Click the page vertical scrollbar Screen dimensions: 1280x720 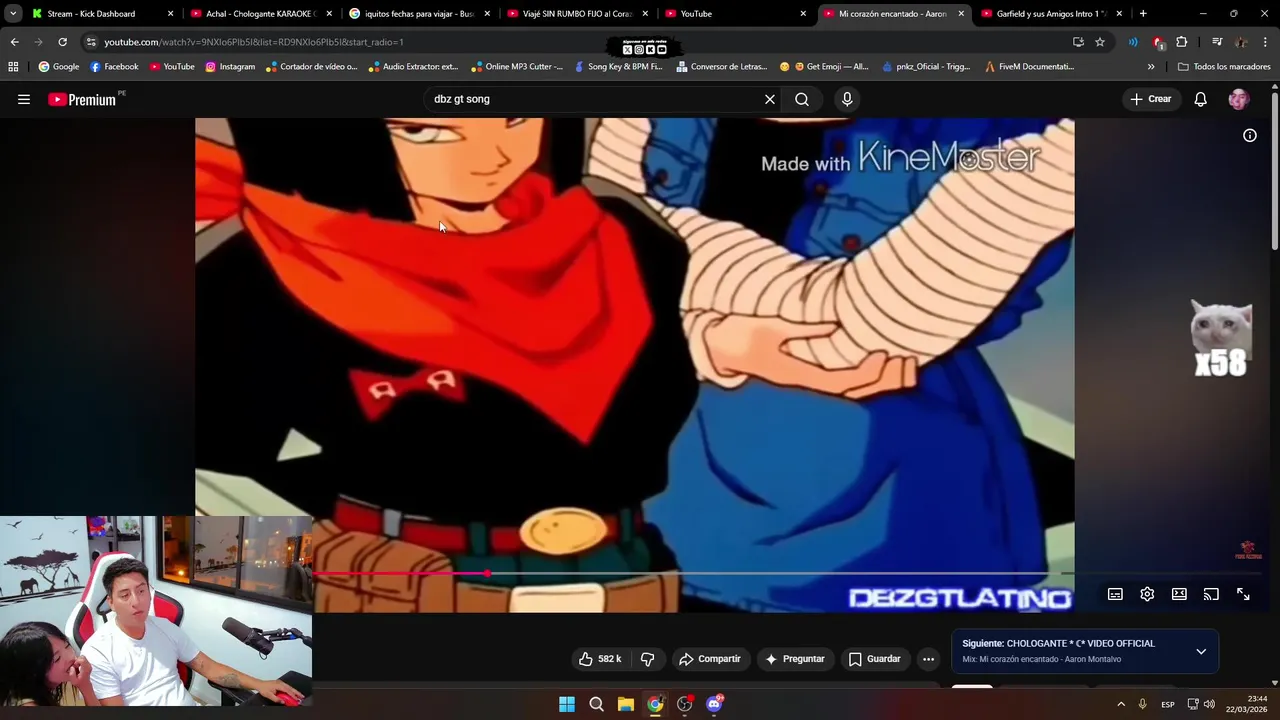[1275, 170]
